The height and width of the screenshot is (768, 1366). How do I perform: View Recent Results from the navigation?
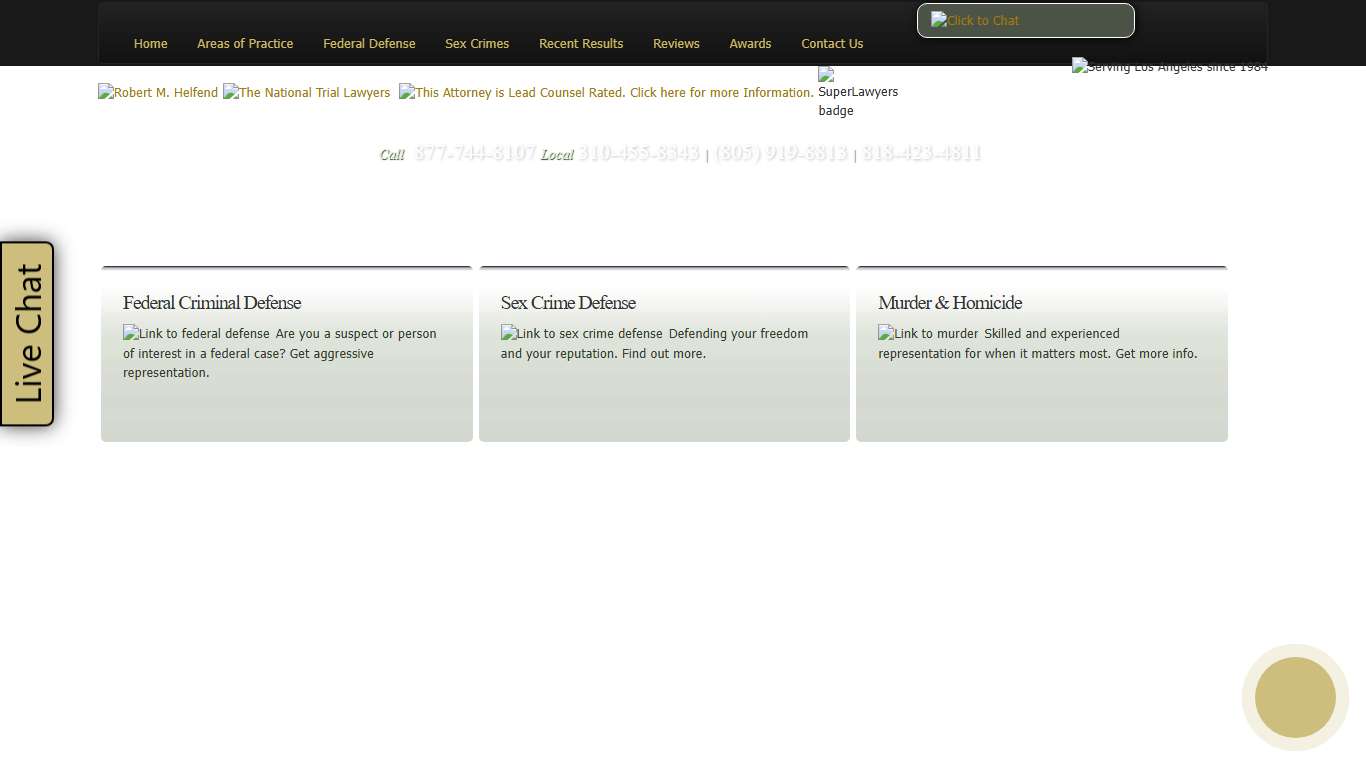coord(581,43)
